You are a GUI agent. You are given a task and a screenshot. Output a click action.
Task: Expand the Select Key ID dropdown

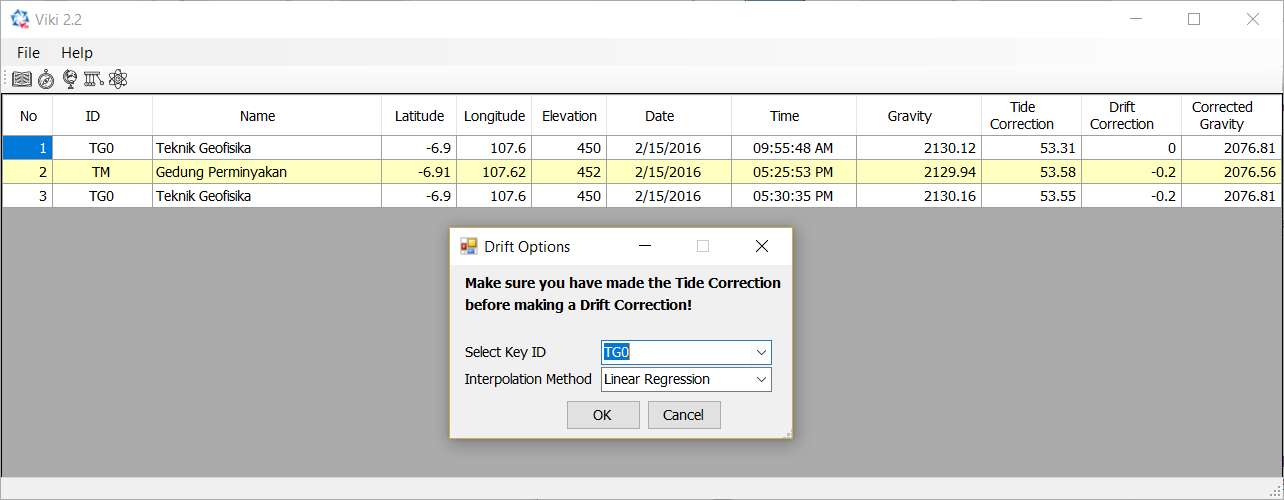coord(761,352)
